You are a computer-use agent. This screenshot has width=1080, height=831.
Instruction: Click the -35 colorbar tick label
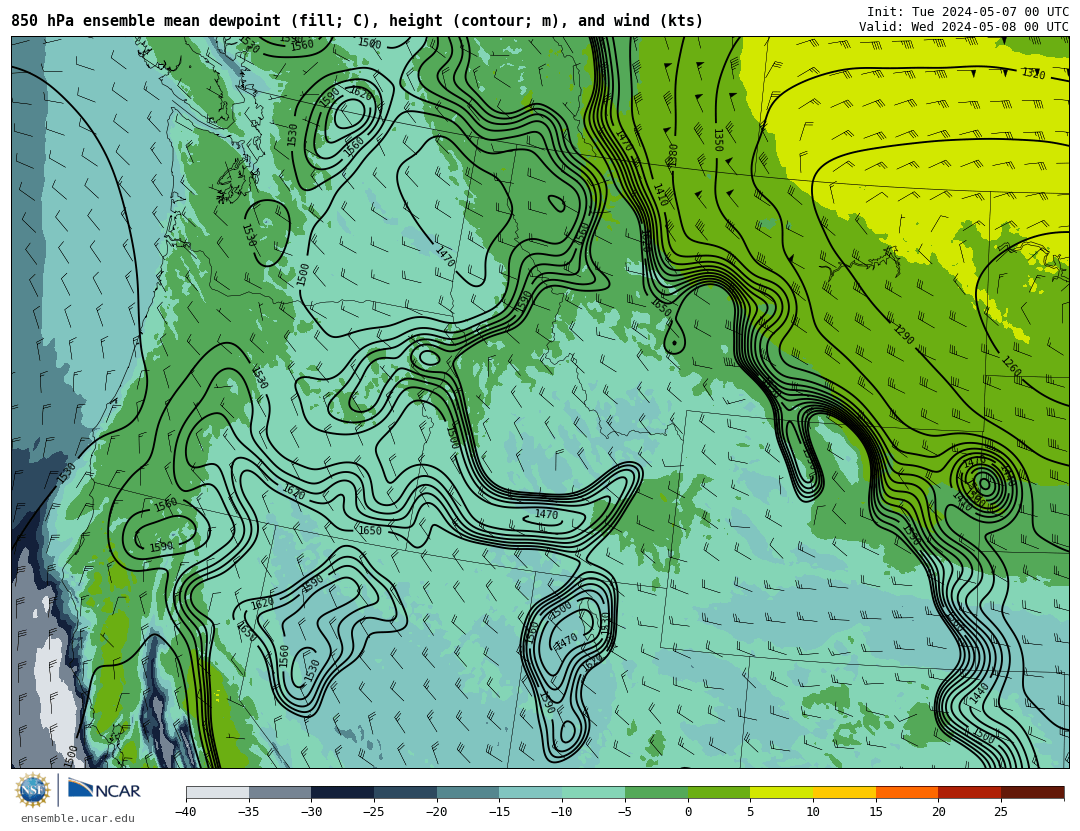click(249, 812)
